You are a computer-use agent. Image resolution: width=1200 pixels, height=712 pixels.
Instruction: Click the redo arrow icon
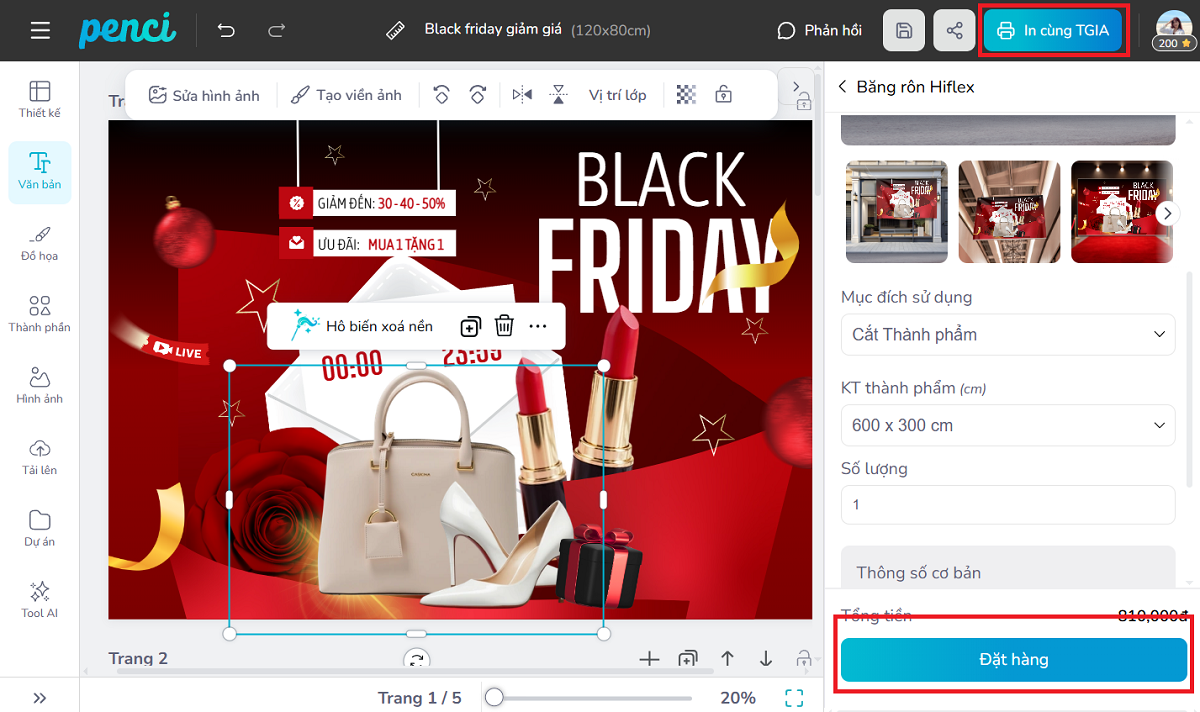coord(277,30)
